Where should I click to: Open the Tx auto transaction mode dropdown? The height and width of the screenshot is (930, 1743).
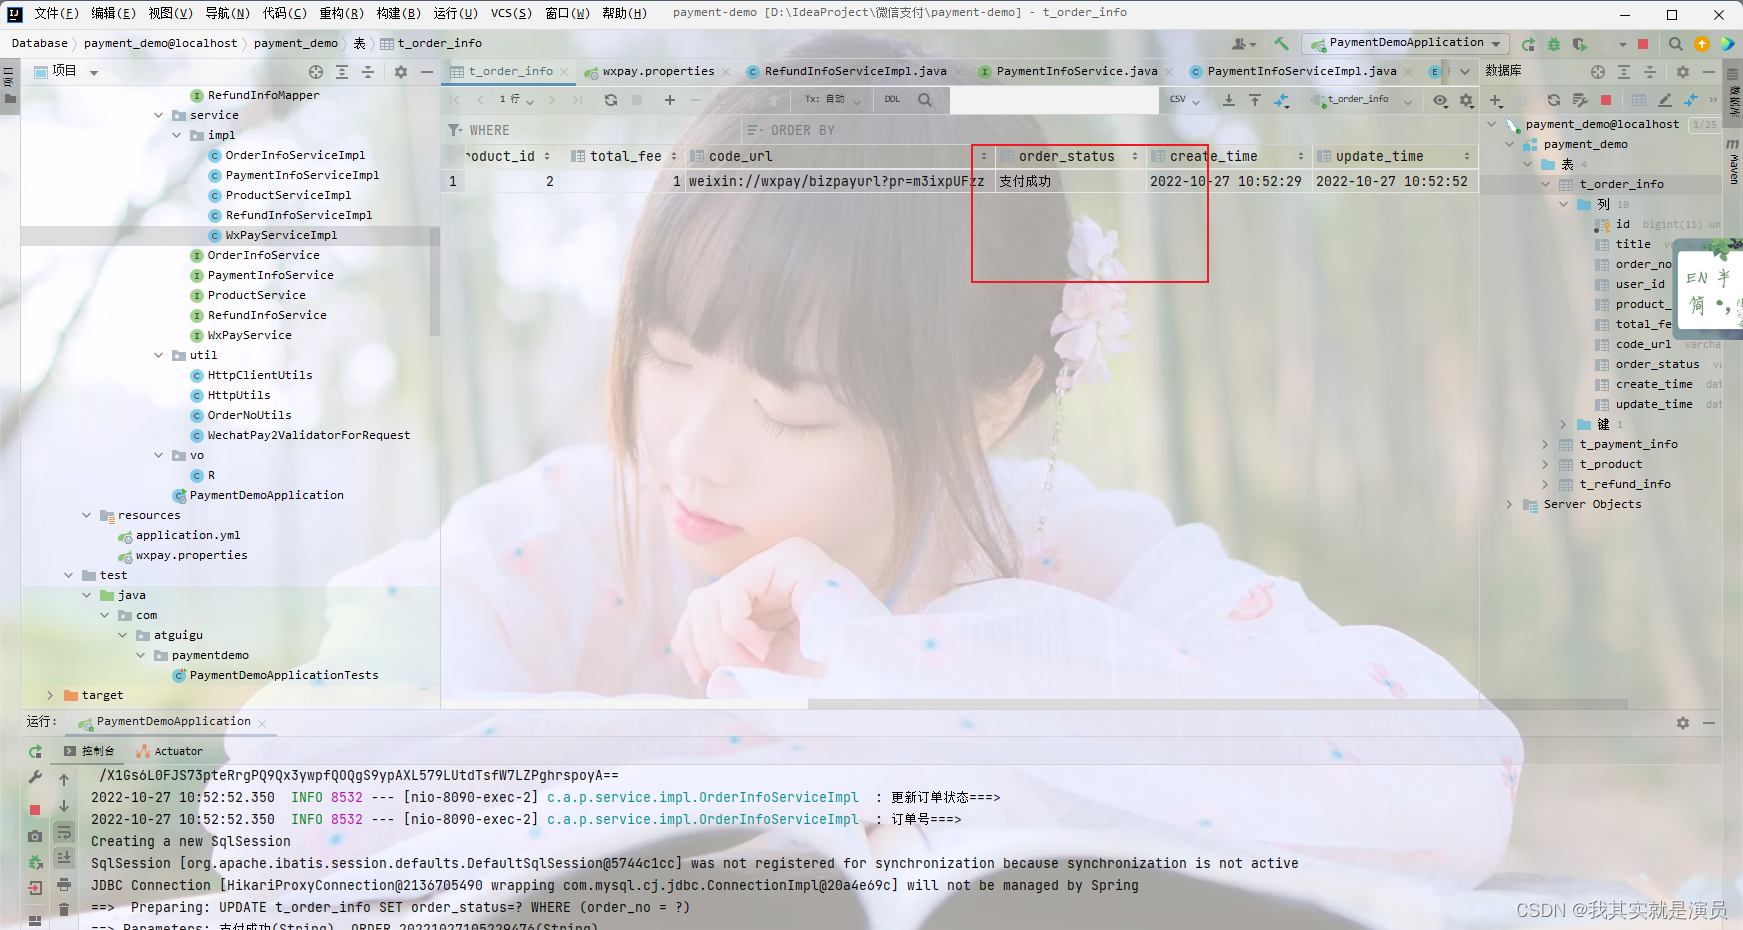point(832,100)
